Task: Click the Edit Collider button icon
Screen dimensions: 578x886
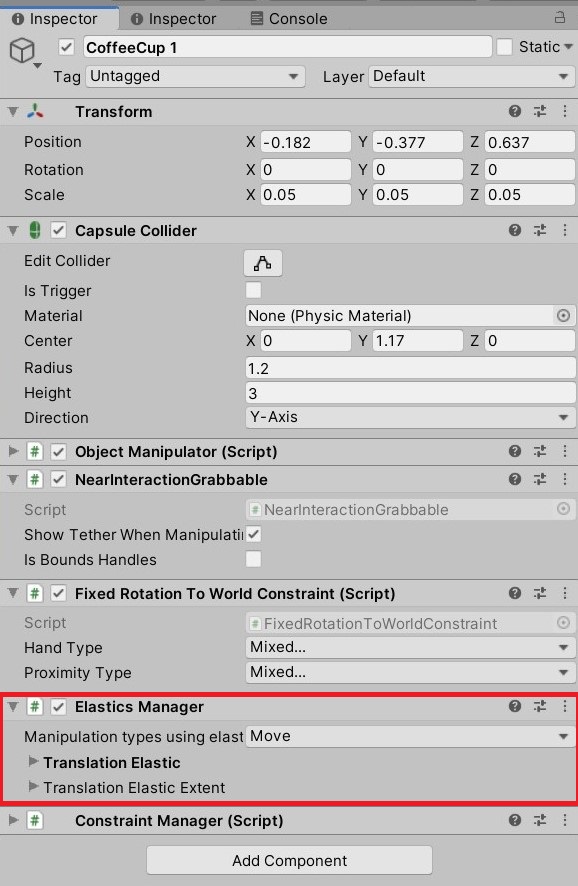Action: [x=263, y=263]
